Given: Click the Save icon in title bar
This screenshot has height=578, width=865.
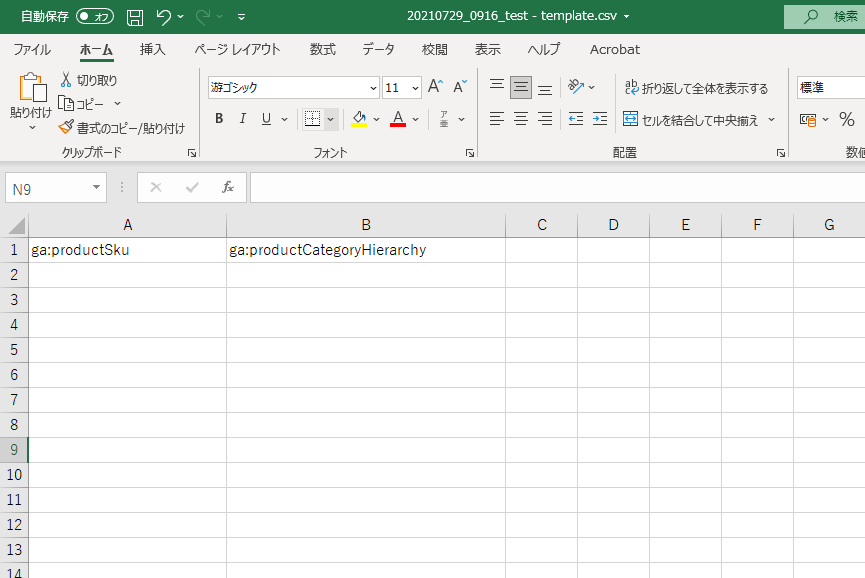Looking at the screenshot, I should (135, 17).
